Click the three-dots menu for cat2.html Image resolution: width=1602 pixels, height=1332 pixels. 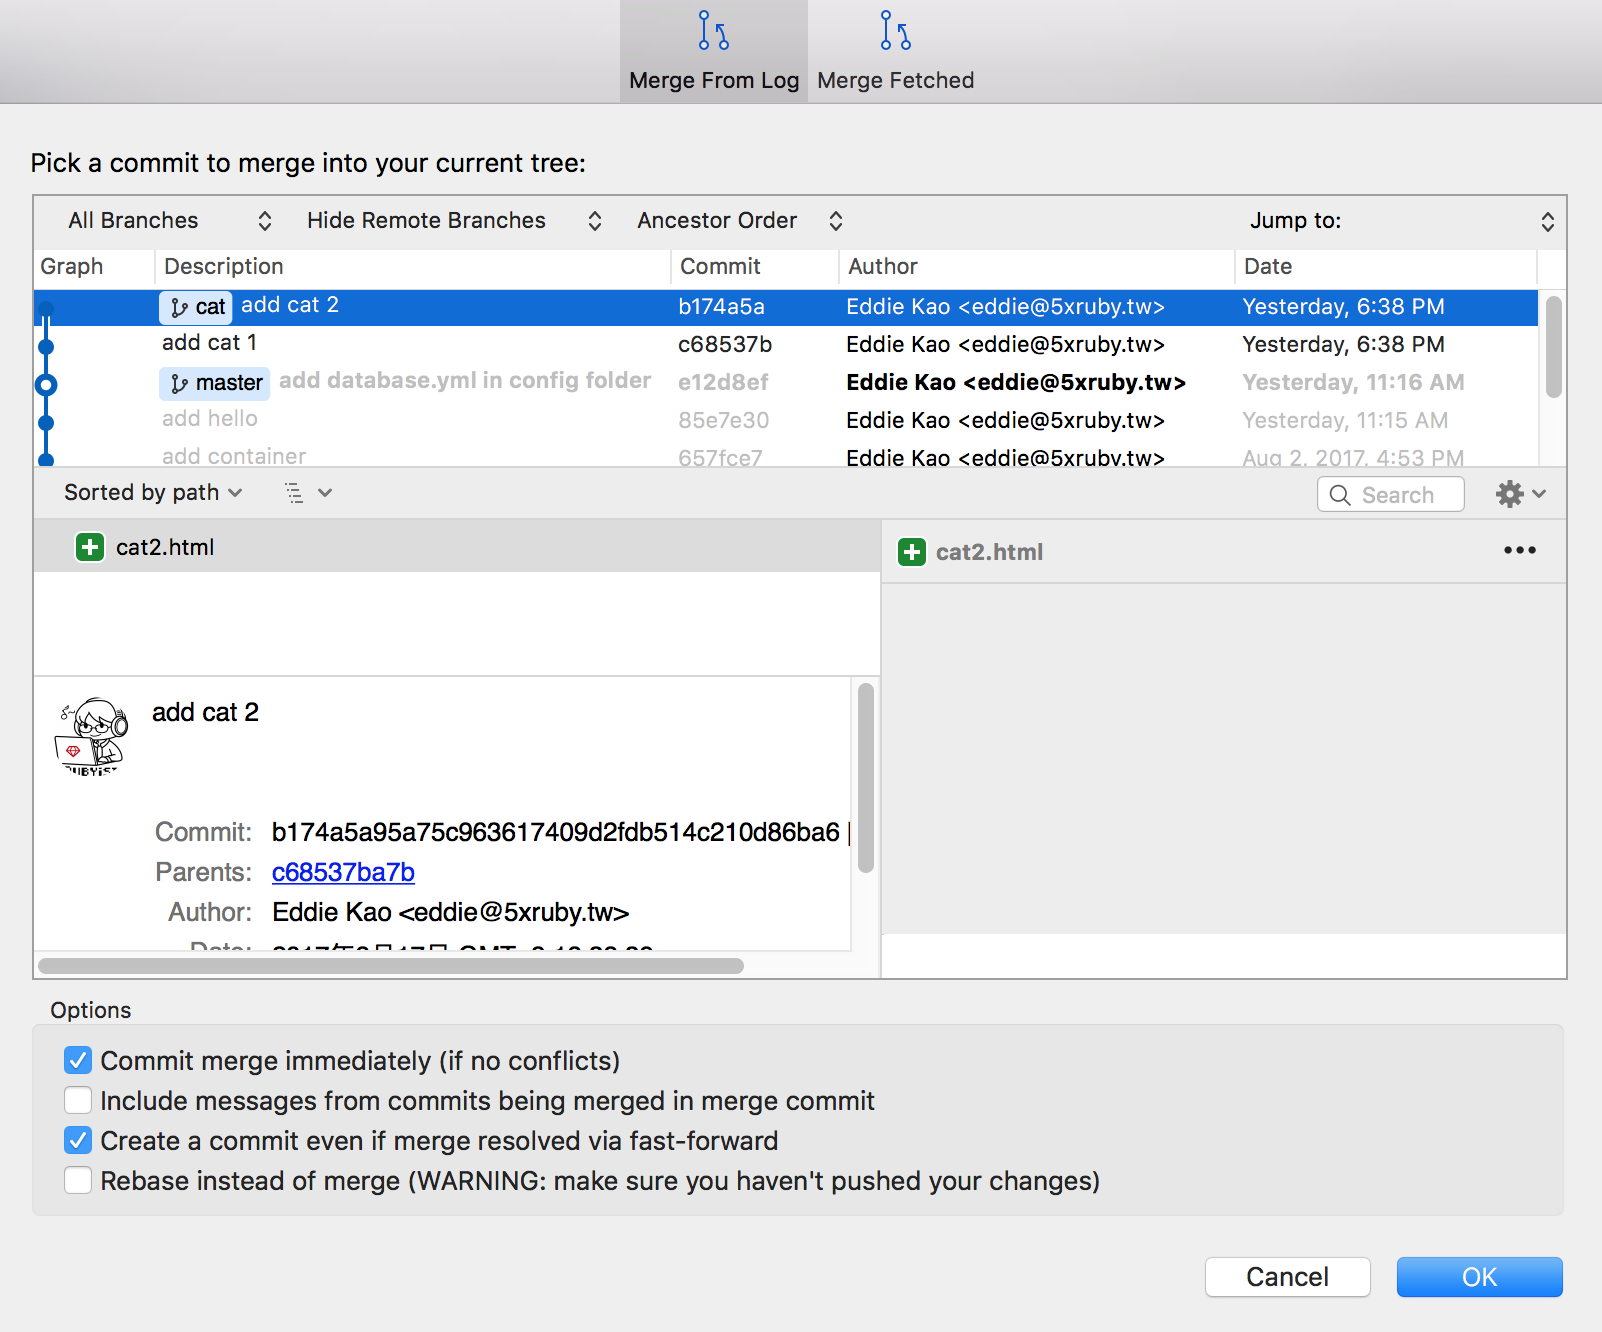(1519, 551)
